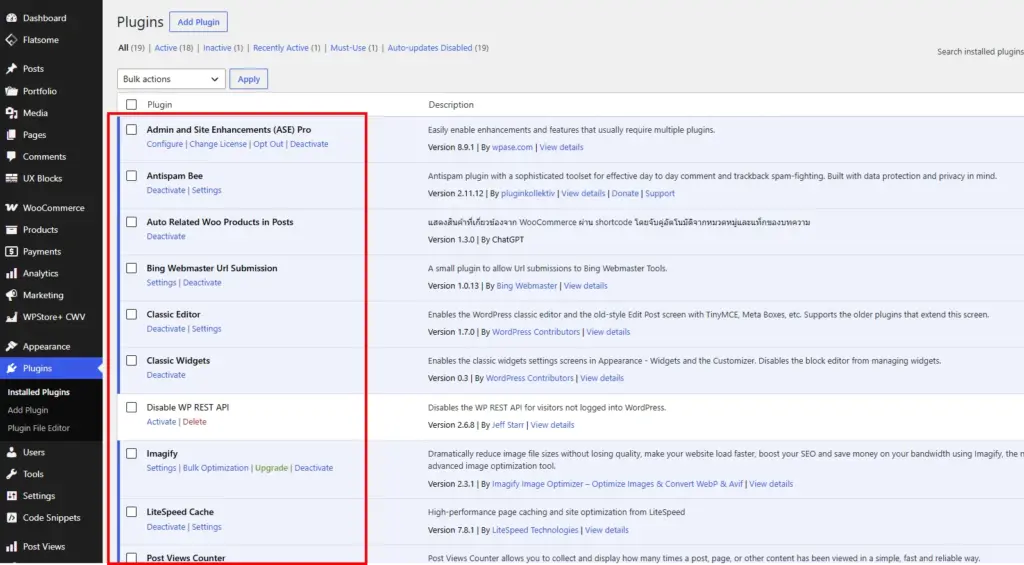Image resolution: width=1024 pixels, height=565 pixels.
Task: Click Change License link for ASE Pro
Action: 218,144
